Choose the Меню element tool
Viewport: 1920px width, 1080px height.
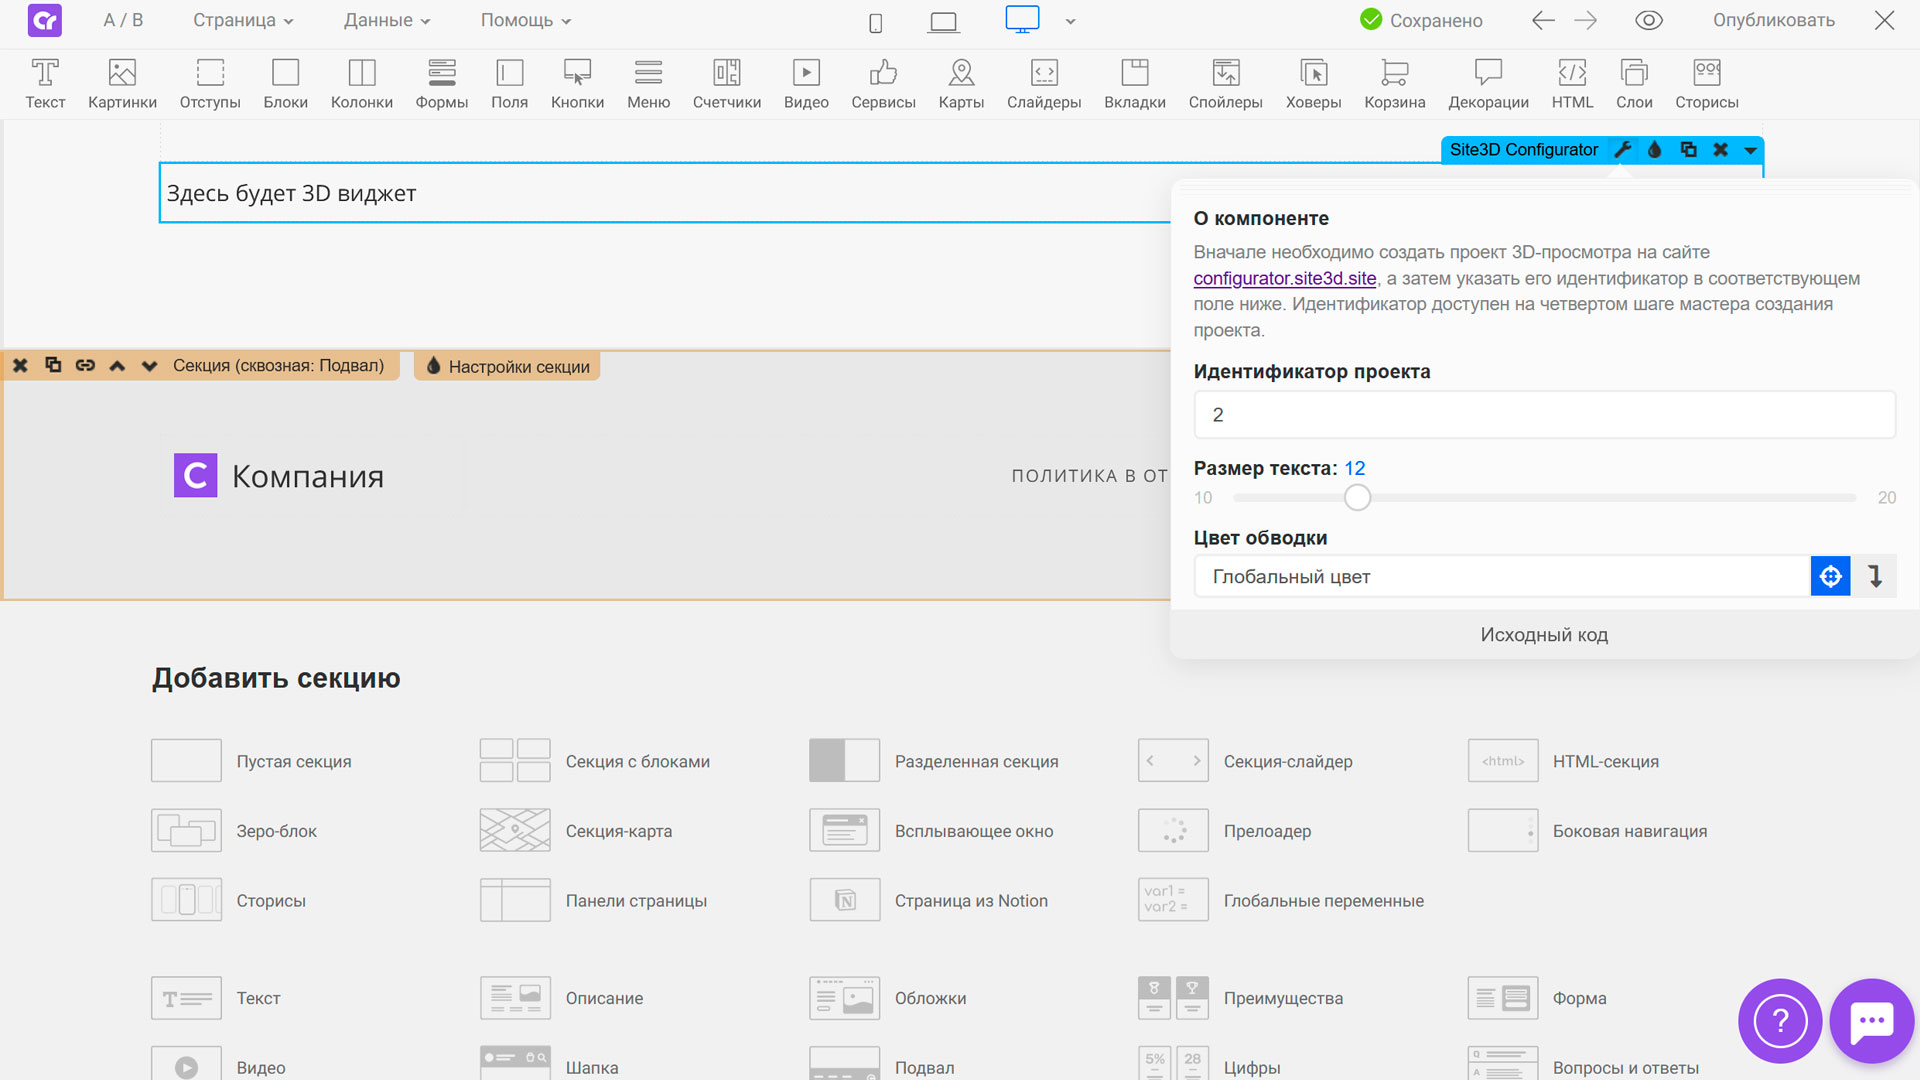[648, 84]
